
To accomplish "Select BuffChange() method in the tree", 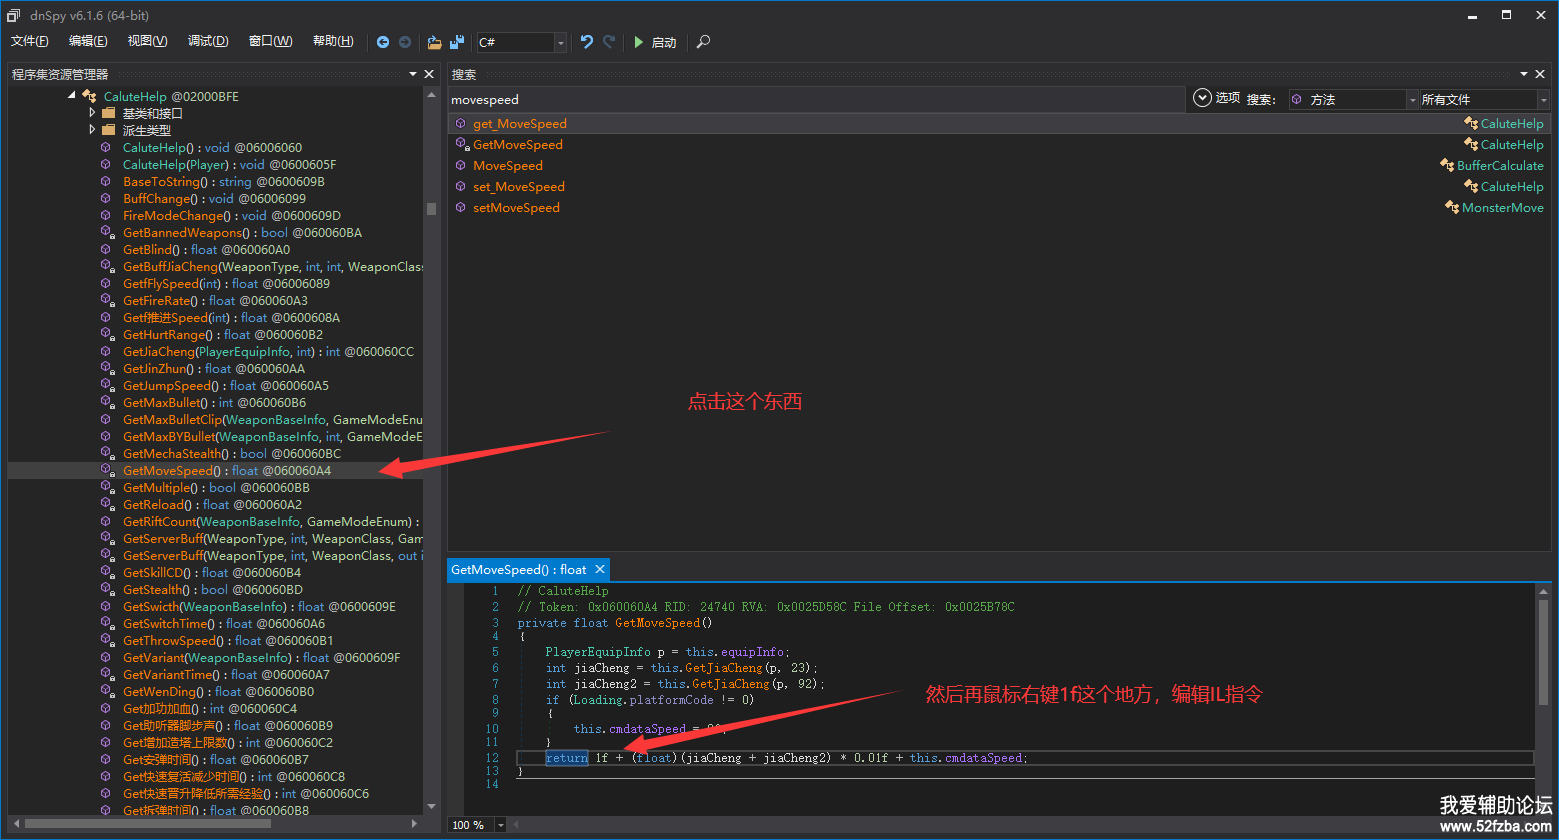I will point(215,198).
